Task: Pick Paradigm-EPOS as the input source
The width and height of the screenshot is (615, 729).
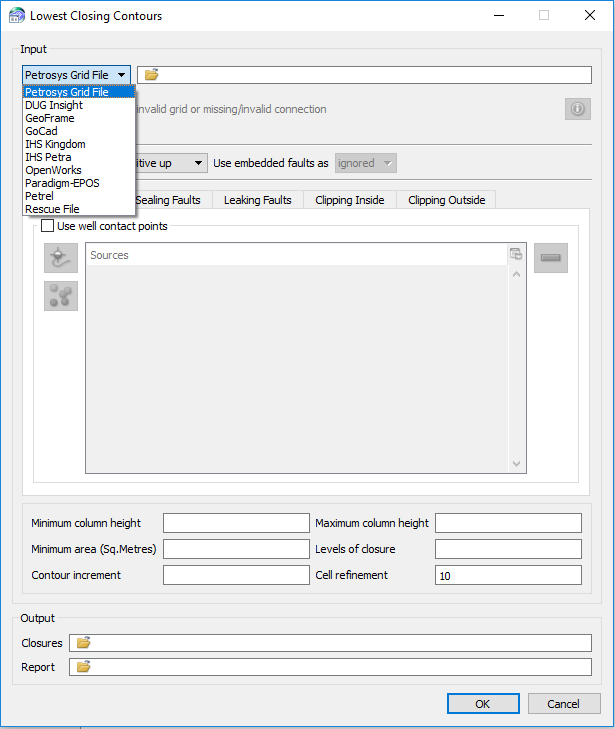Action: (x=62, y=183)
